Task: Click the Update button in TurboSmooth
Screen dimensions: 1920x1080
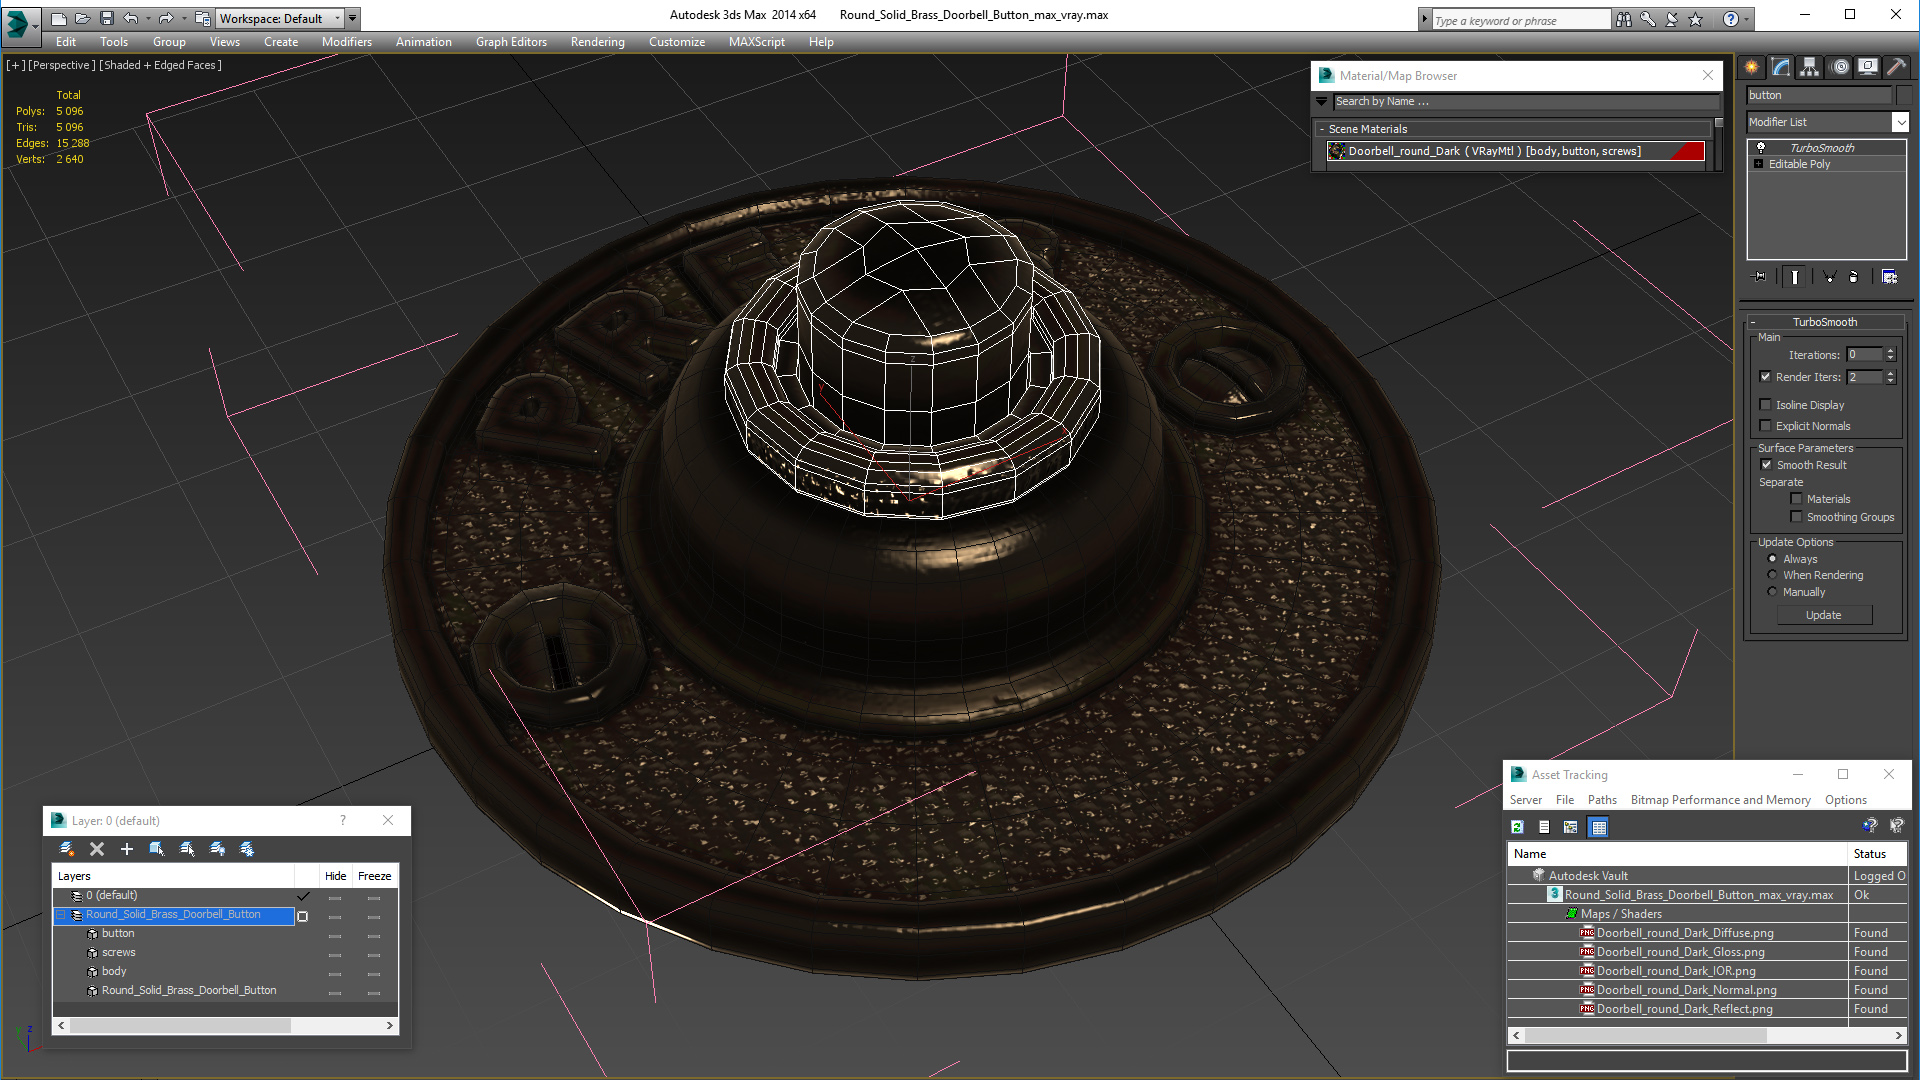Action: tap(1823, 615)
